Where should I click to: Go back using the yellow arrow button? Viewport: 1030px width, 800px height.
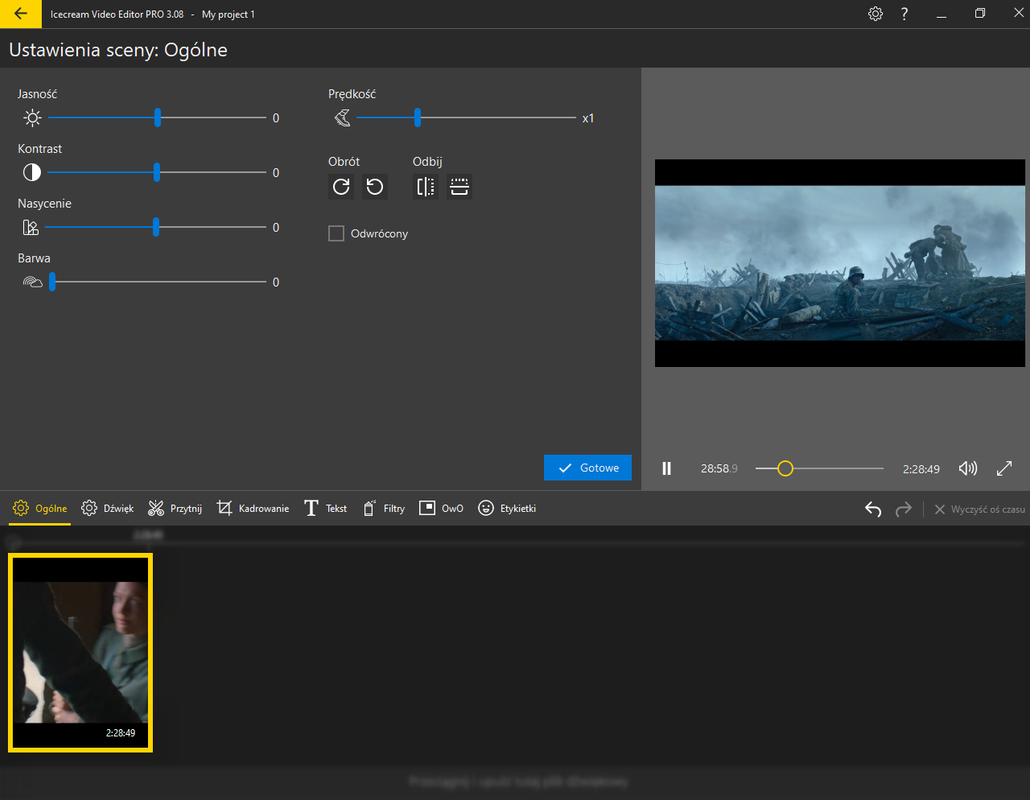tap(20, 14)
